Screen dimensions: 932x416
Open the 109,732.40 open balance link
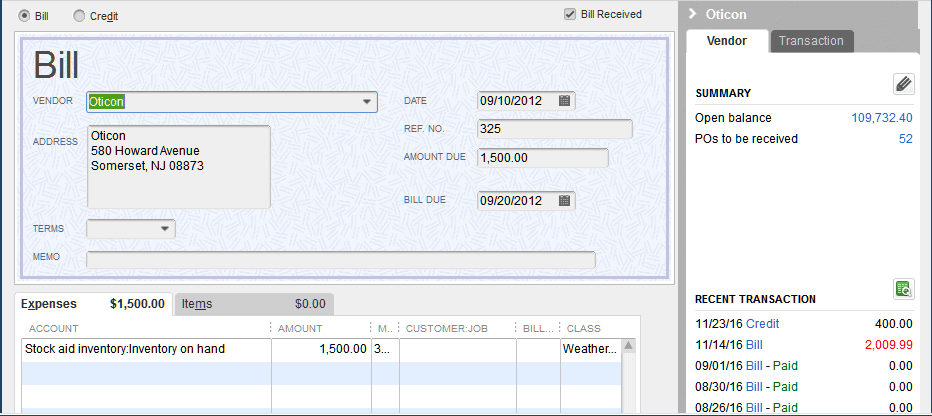(x=882, y=118)
